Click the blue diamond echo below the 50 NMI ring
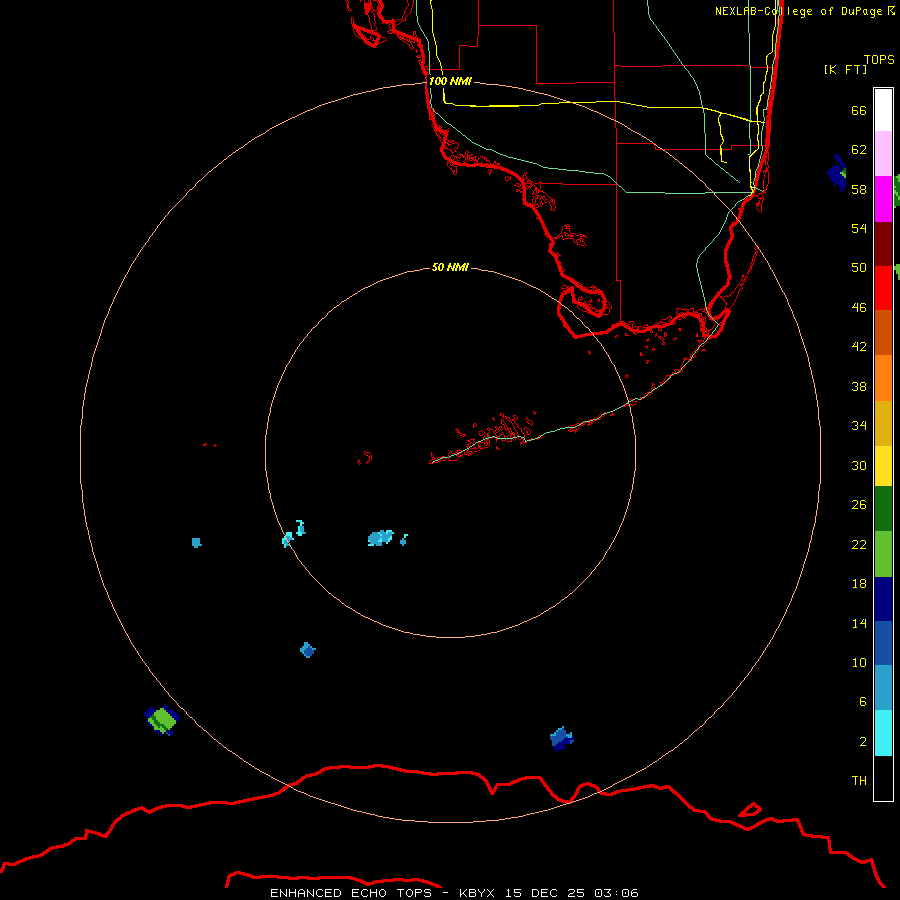The image size is (900, 900). [x=308, y=650]
